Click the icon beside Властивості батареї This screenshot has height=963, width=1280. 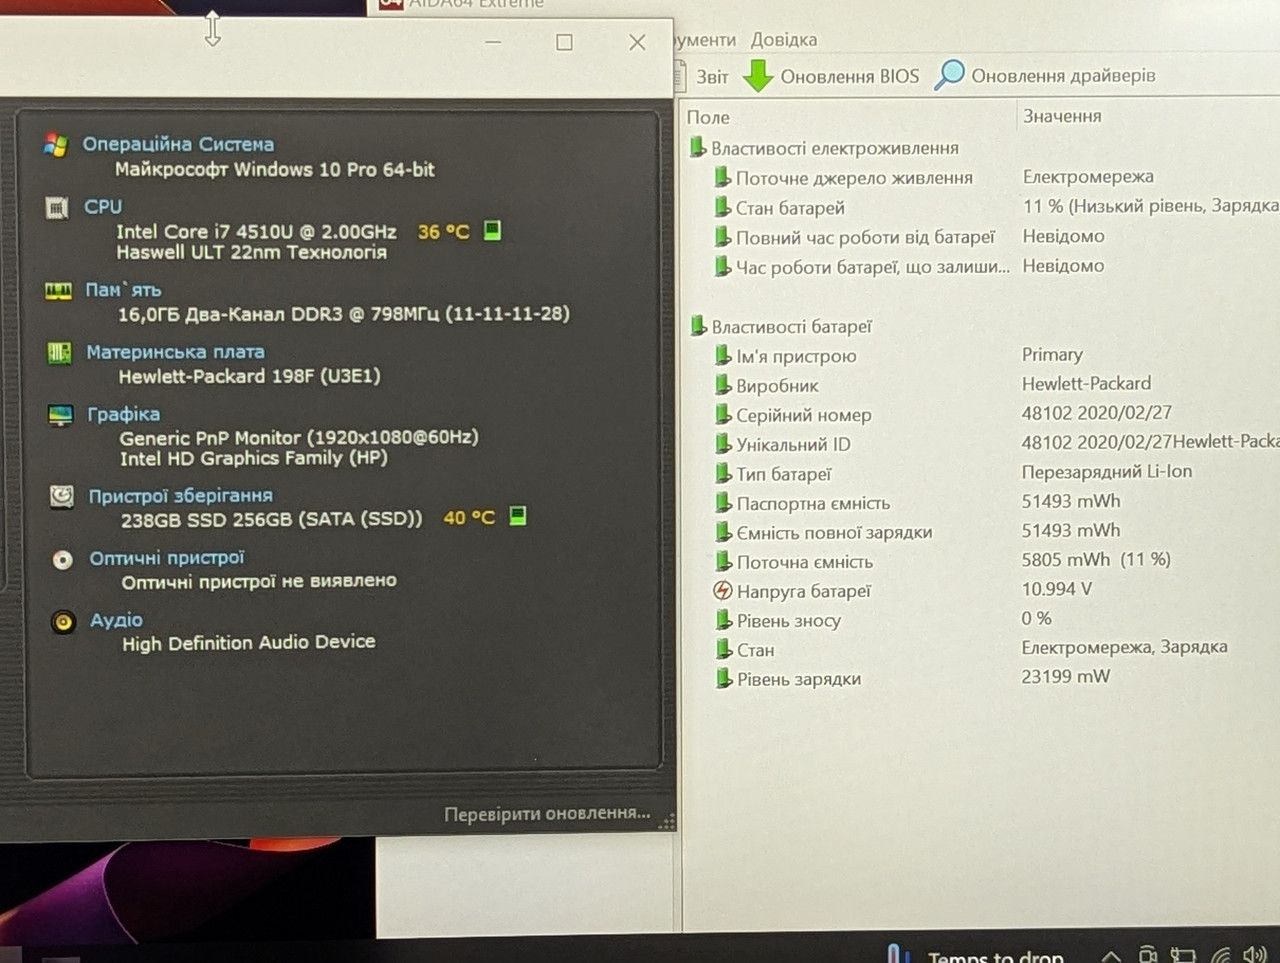(x=699, y=326)
